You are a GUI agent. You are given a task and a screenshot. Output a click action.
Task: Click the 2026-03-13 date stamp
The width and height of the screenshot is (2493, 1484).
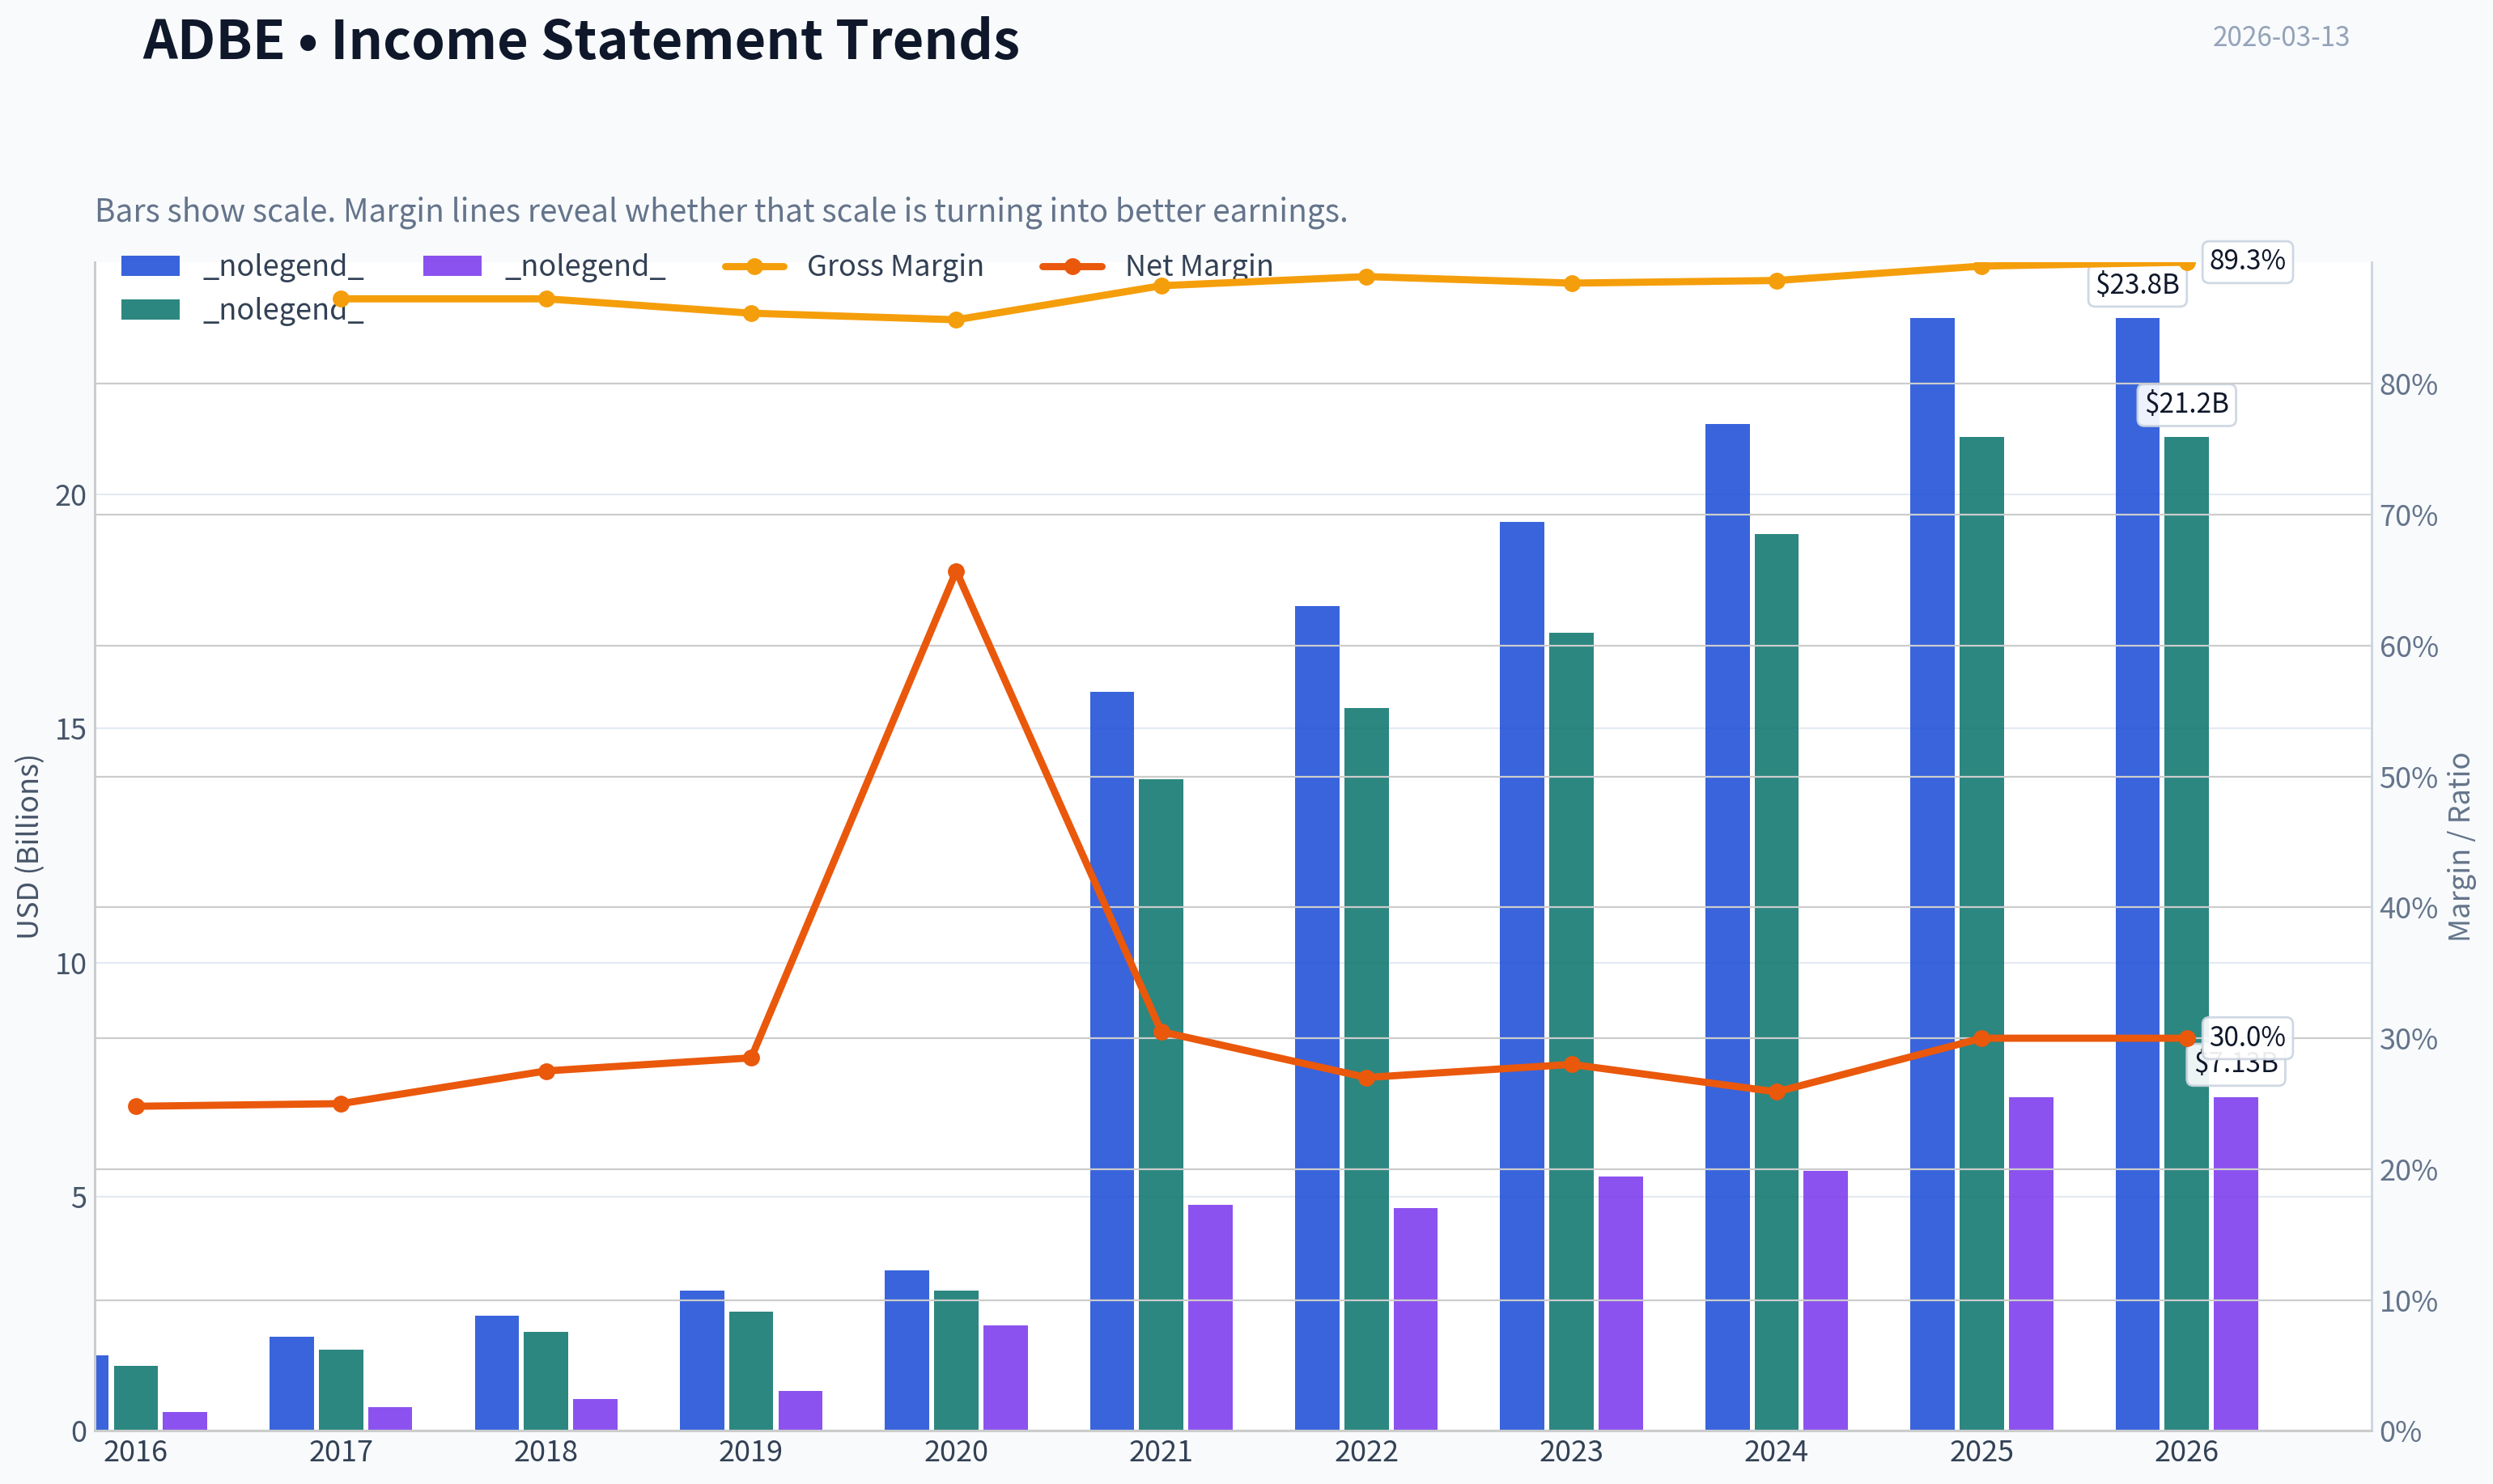(2281, 37)
